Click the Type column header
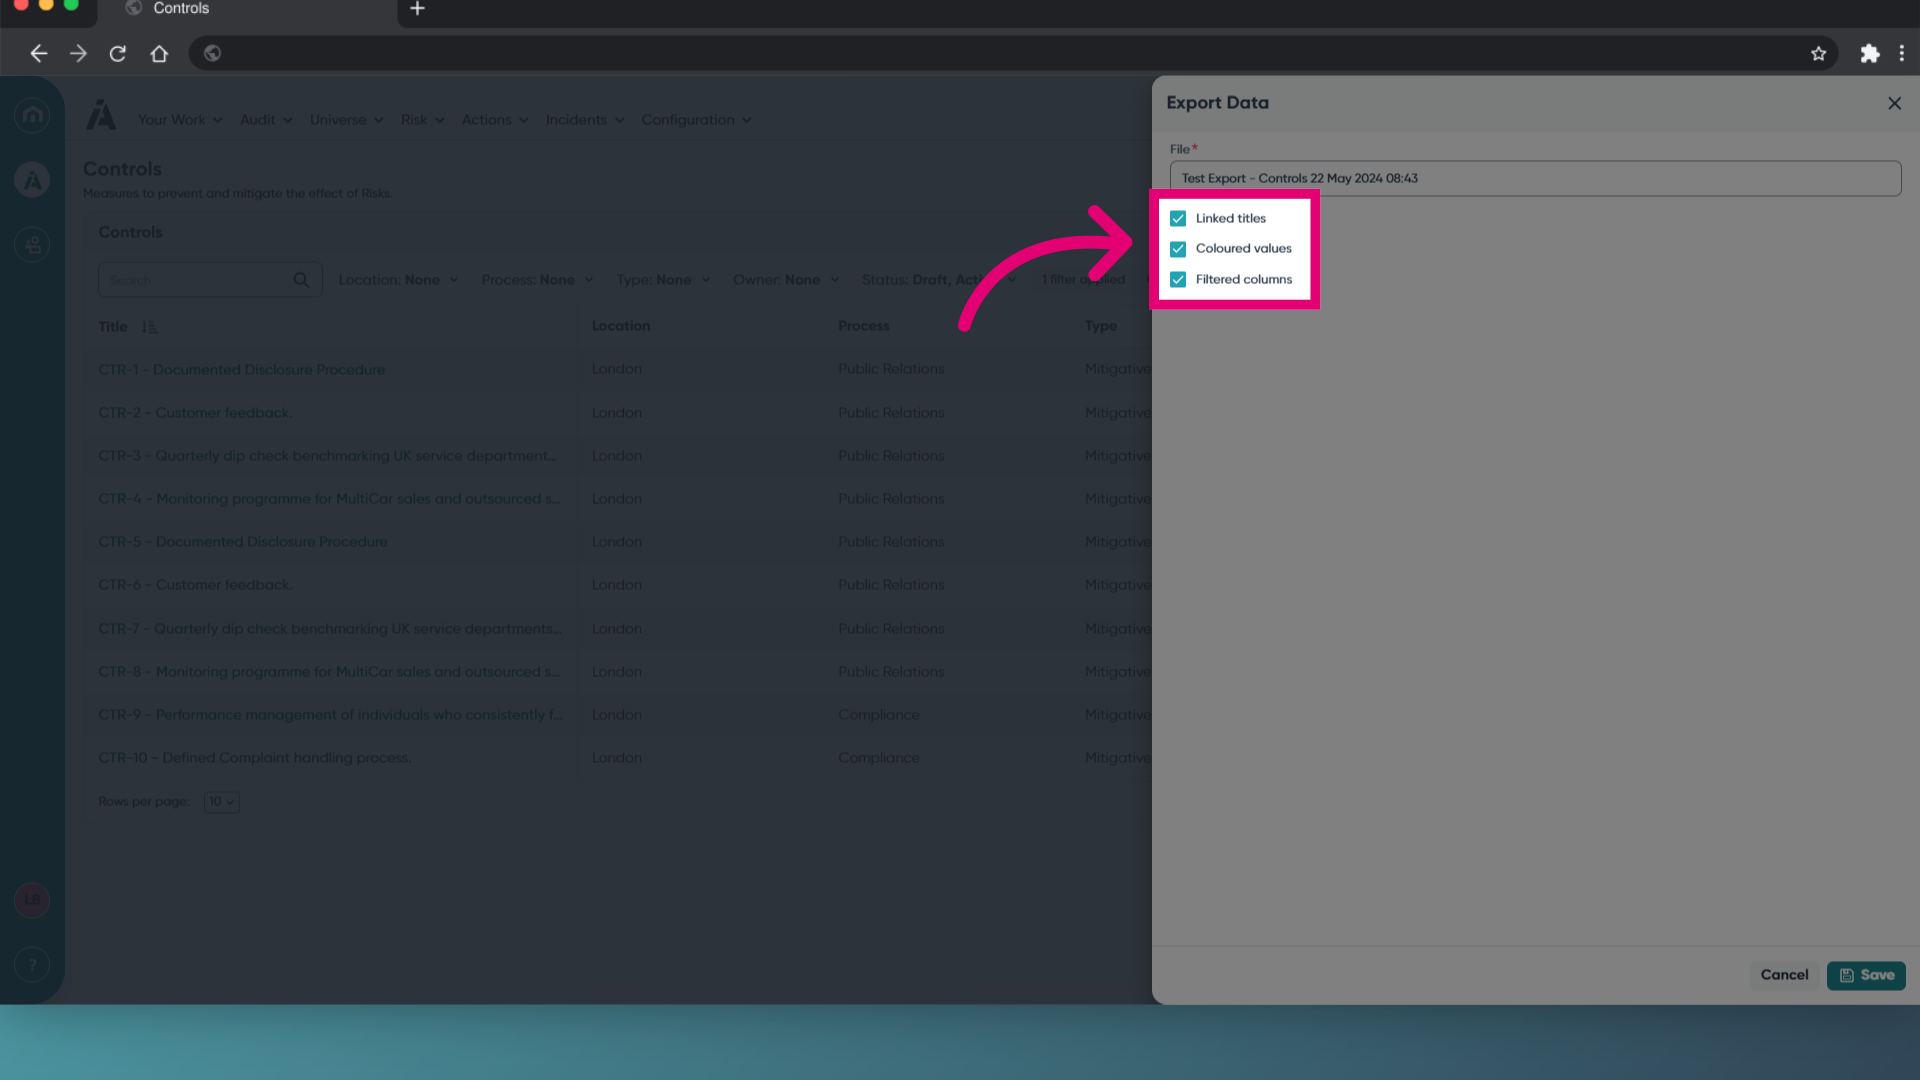 (x=1100, y=326)
